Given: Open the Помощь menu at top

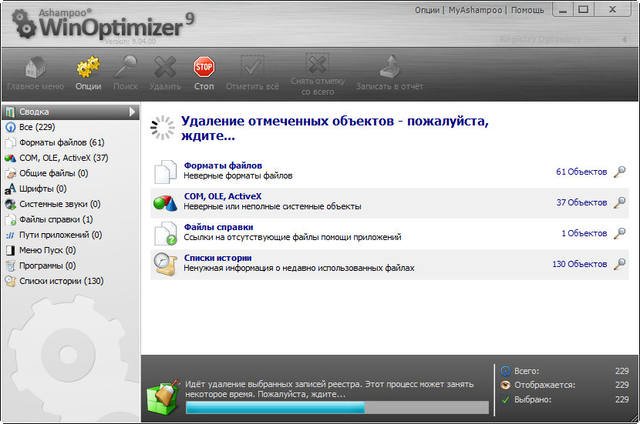Looking at the screenshot, I should coord(527,10).
